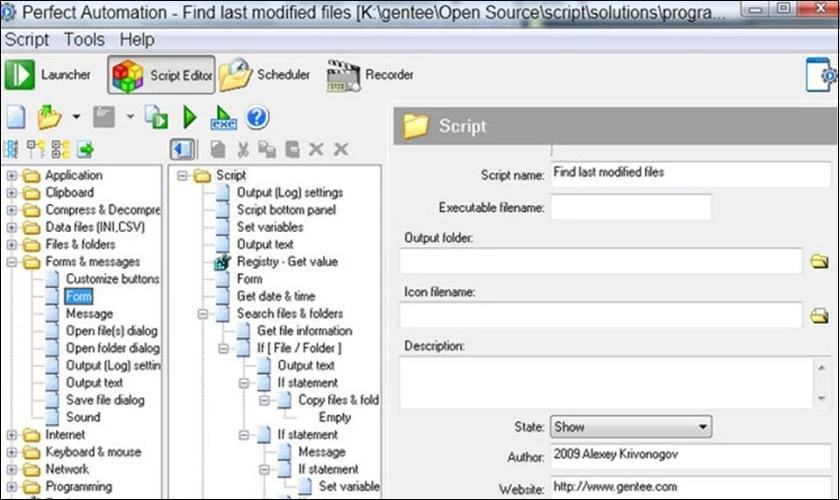Expand the Application folder
Image resolution: width=840 pixels, height=500 pixels.
point(11,176)
